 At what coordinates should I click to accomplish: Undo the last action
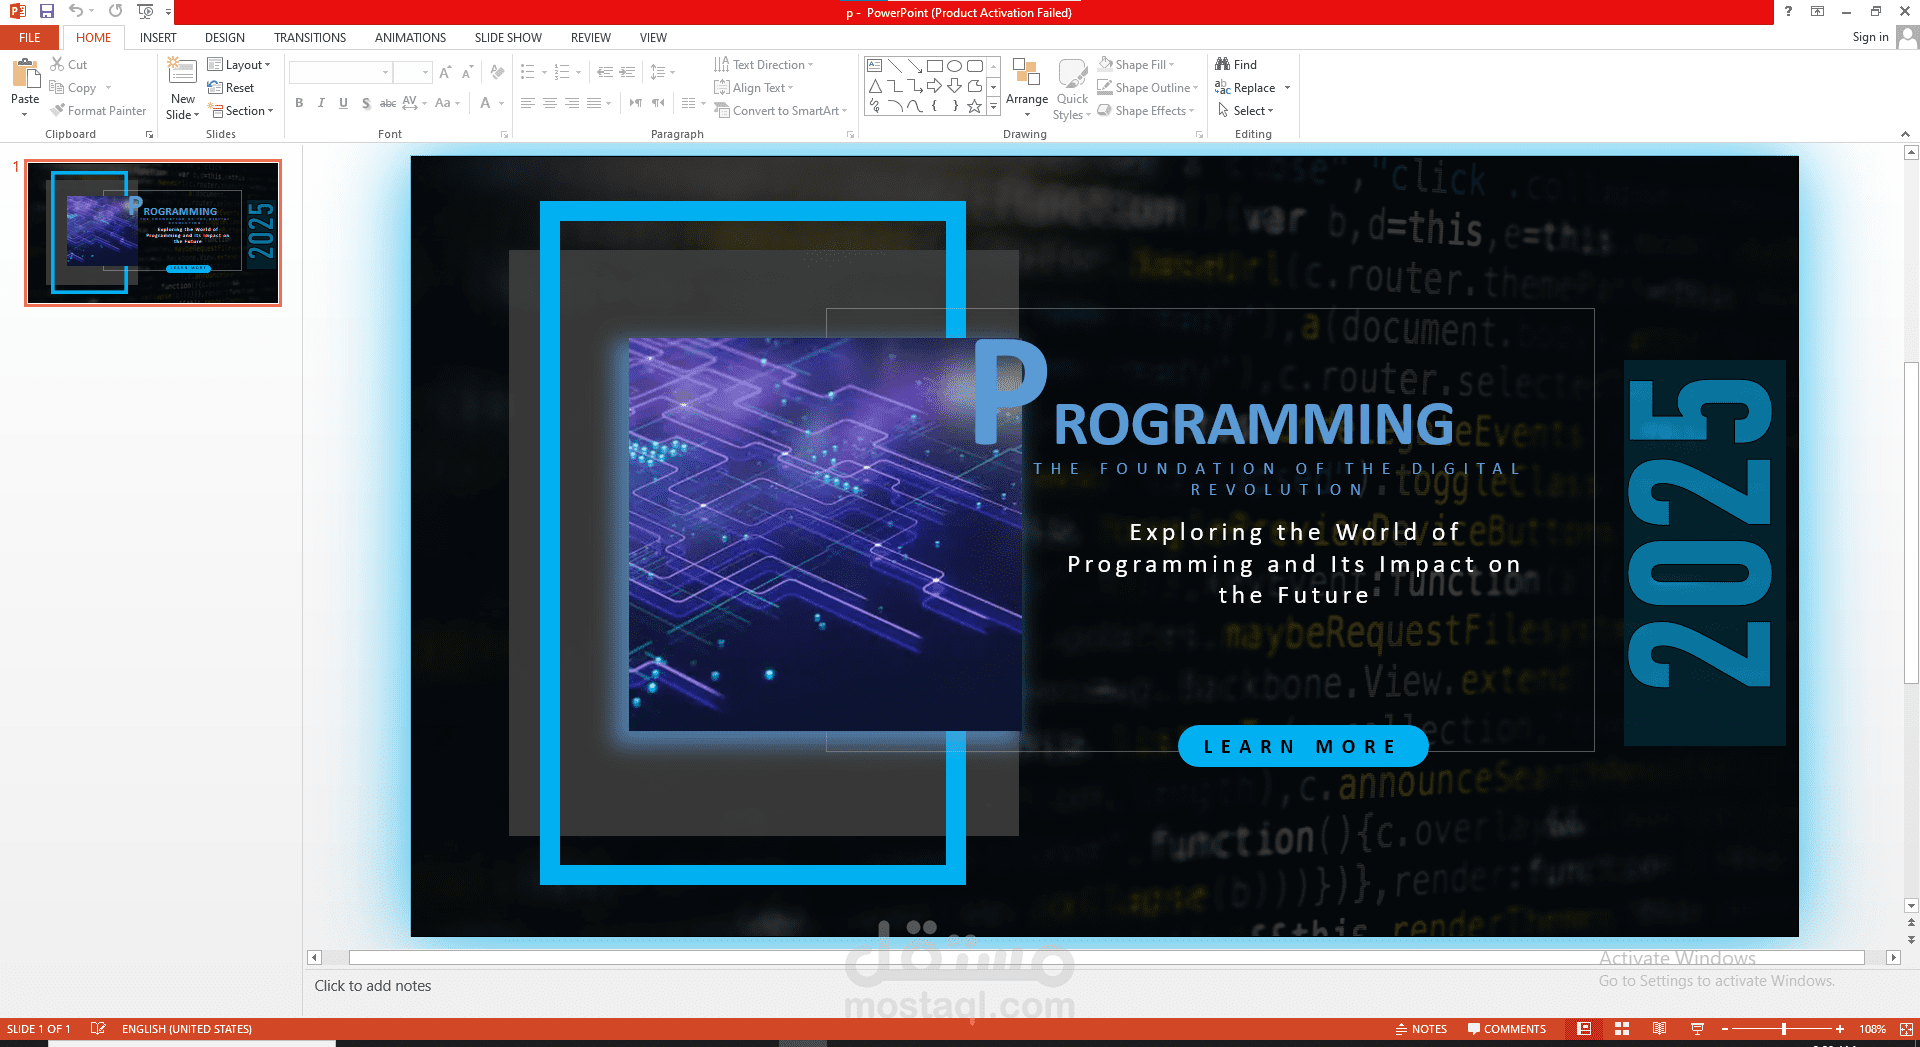75,11
